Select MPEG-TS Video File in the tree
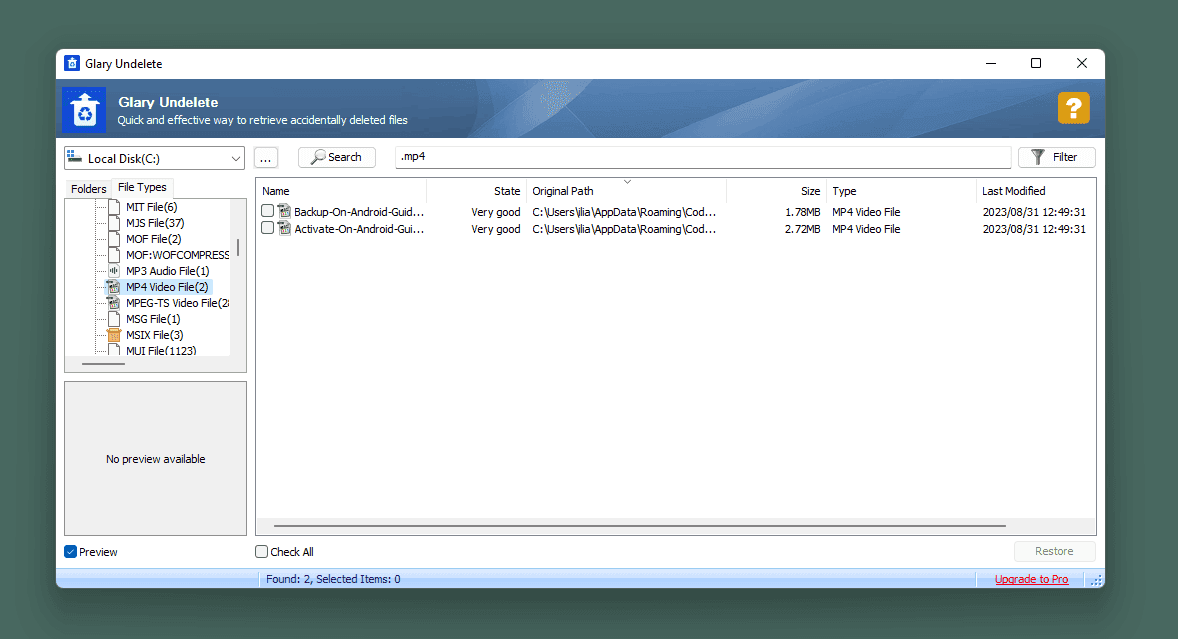 click(177, 303)
